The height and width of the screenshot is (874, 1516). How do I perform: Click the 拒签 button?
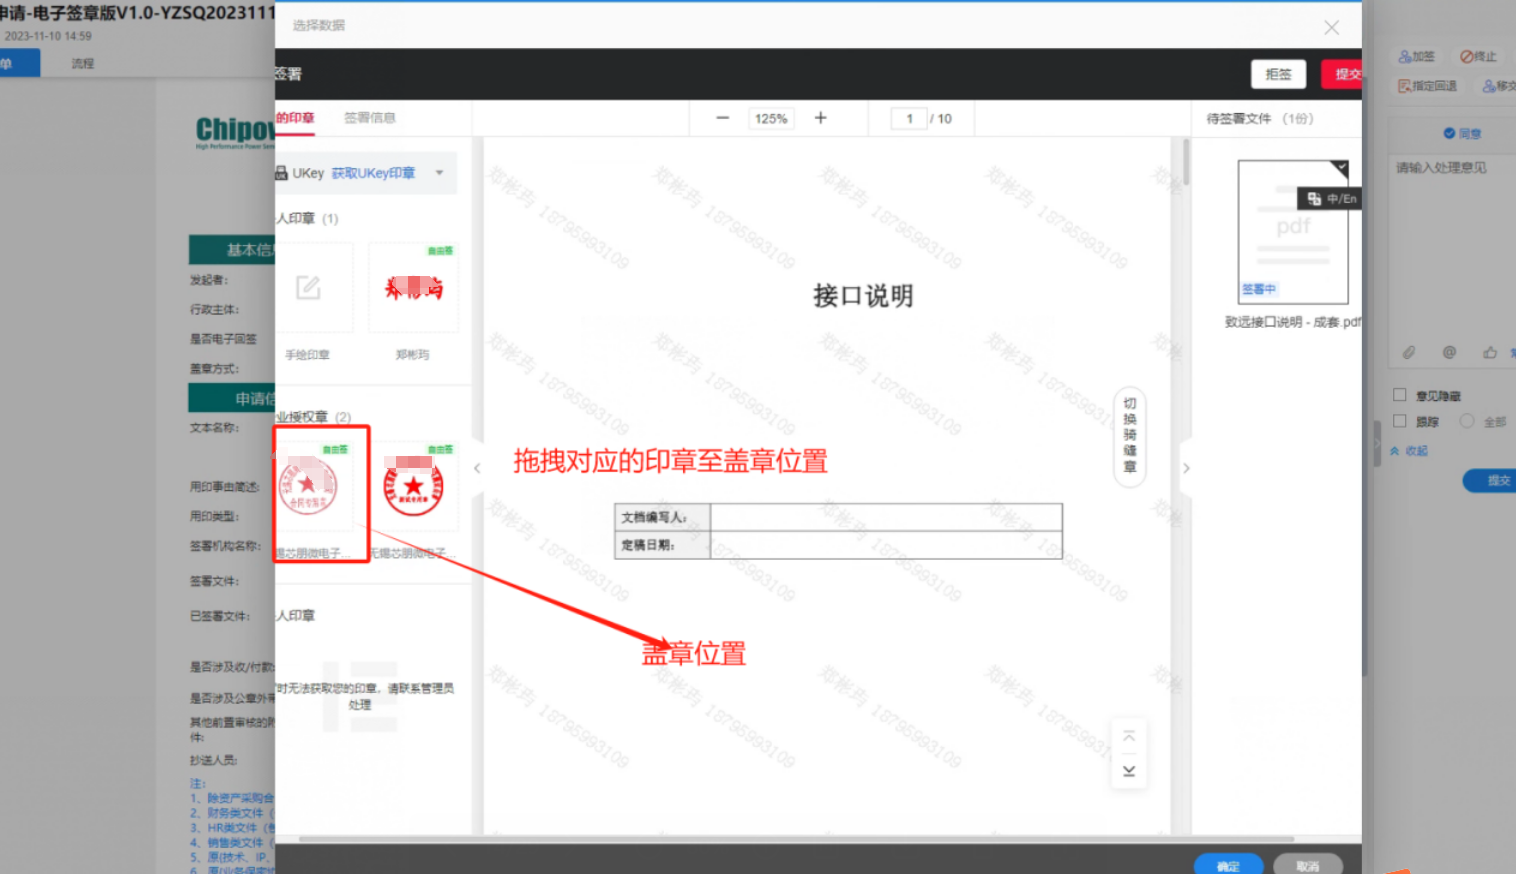point(1278,74)
